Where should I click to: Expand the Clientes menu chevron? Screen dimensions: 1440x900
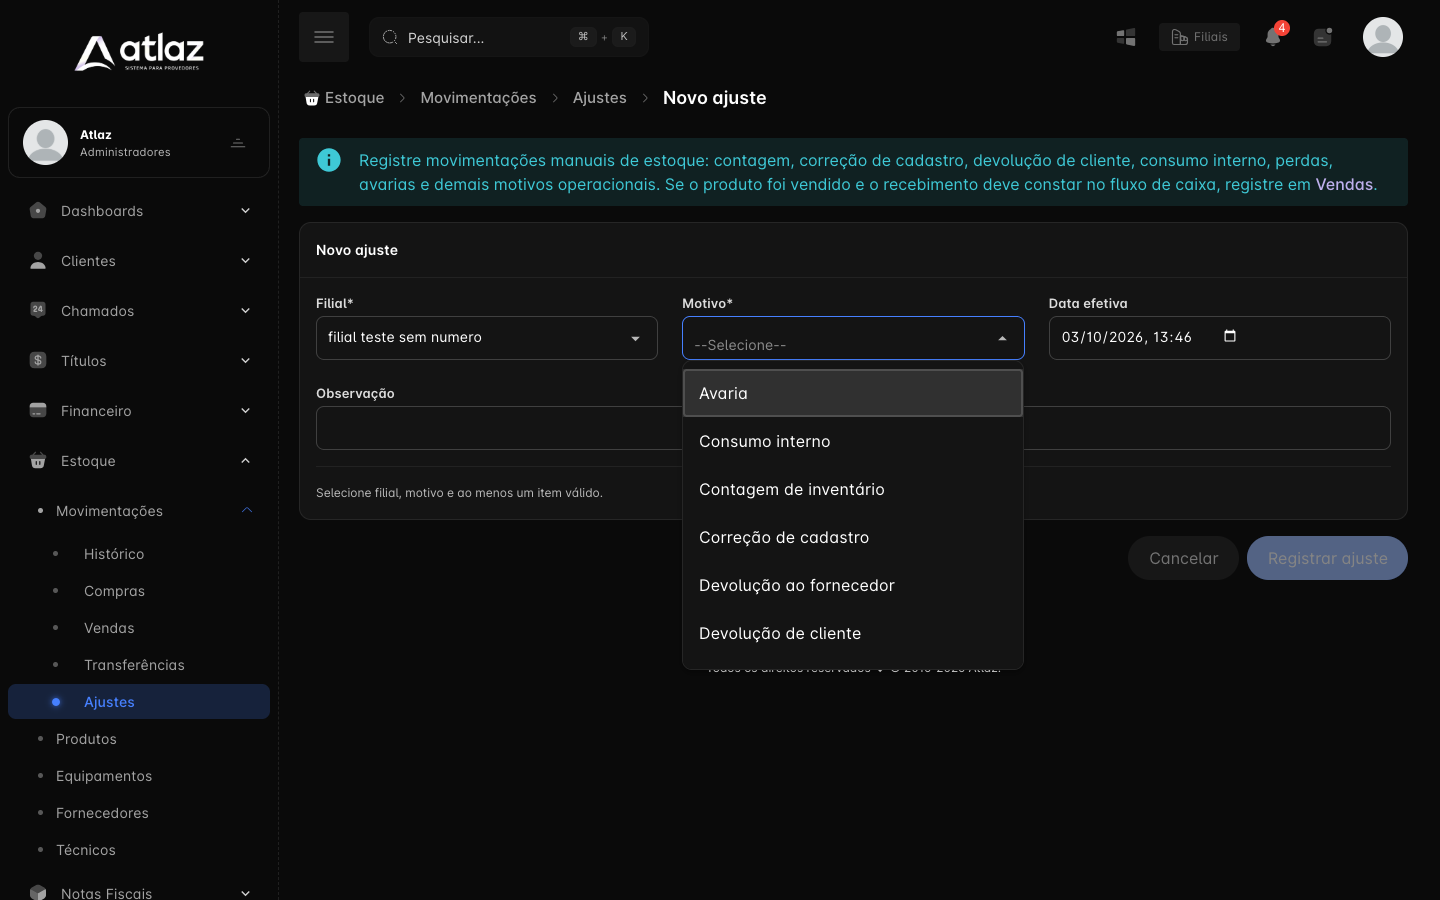(245, 260)
